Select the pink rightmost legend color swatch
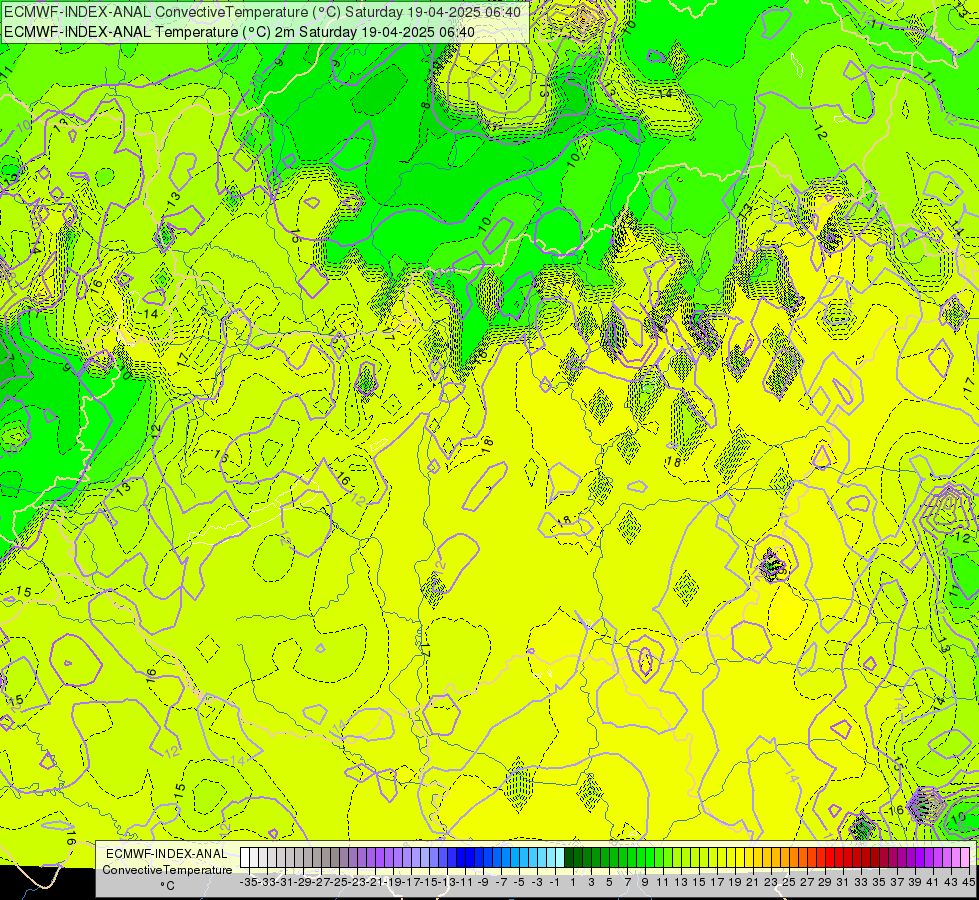This screenshot has width=979, height=900. point(965,857)
